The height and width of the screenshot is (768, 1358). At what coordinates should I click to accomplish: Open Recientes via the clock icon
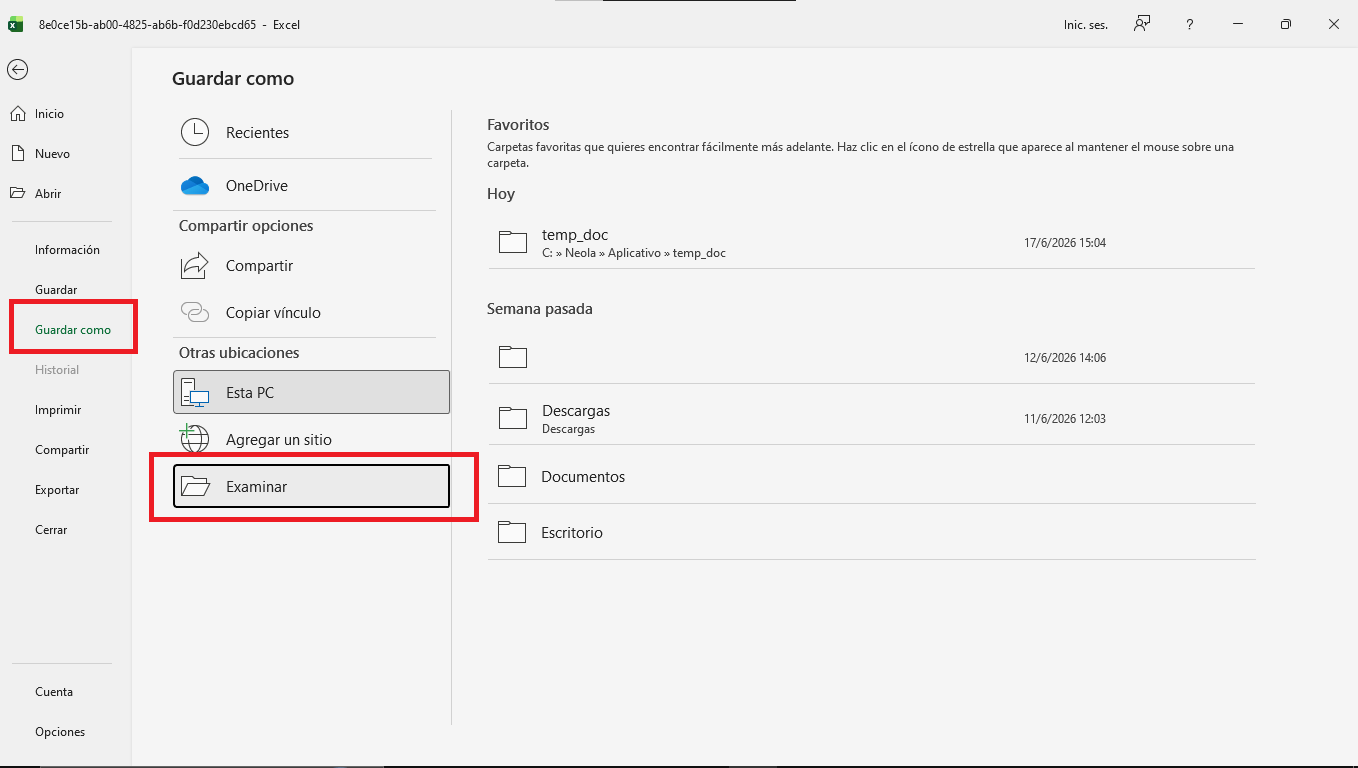click(x=194, y=132)
